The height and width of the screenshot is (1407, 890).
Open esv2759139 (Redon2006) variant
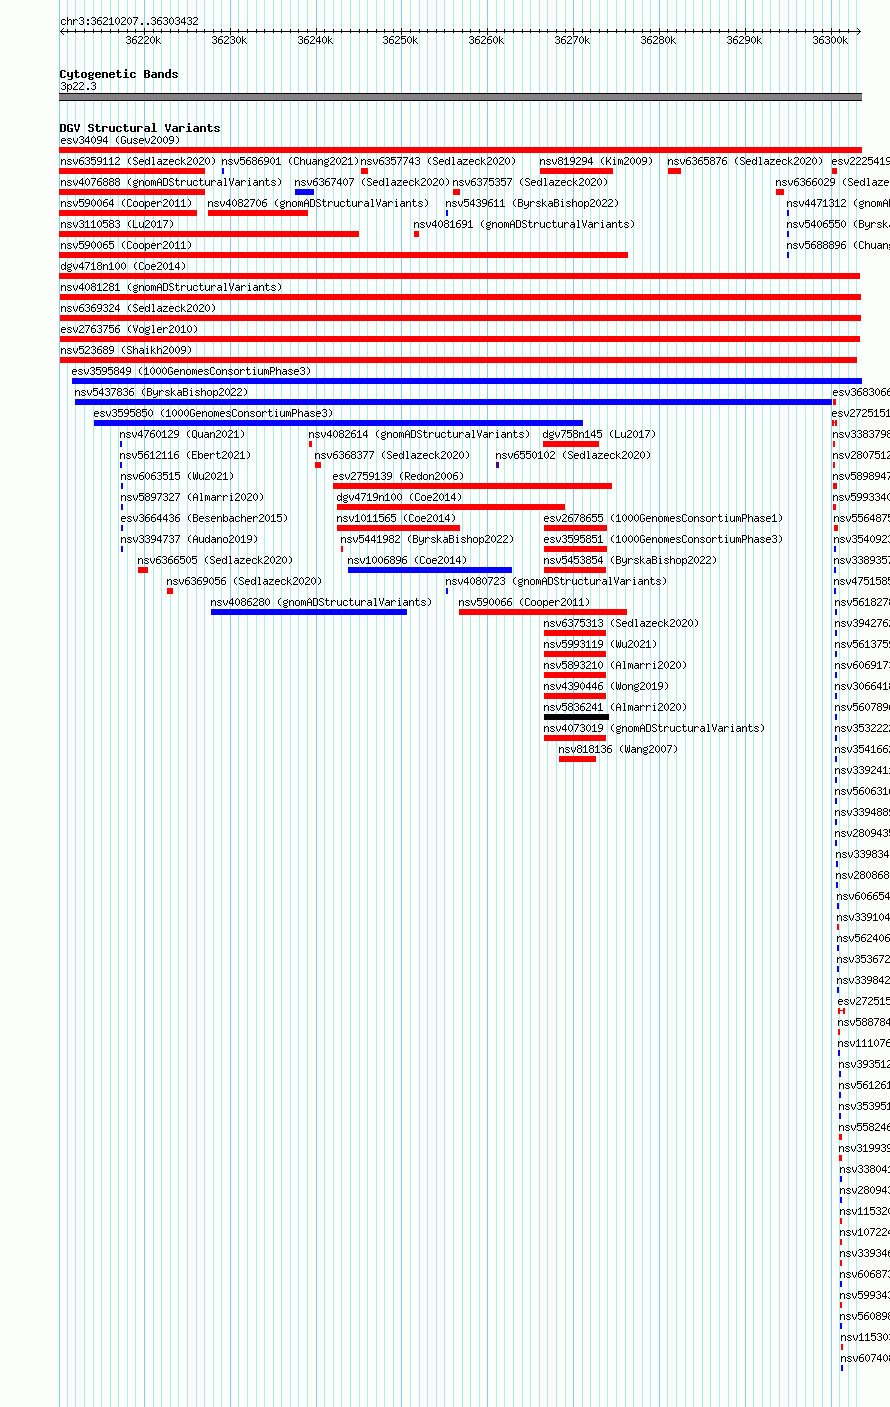point(399,476)
